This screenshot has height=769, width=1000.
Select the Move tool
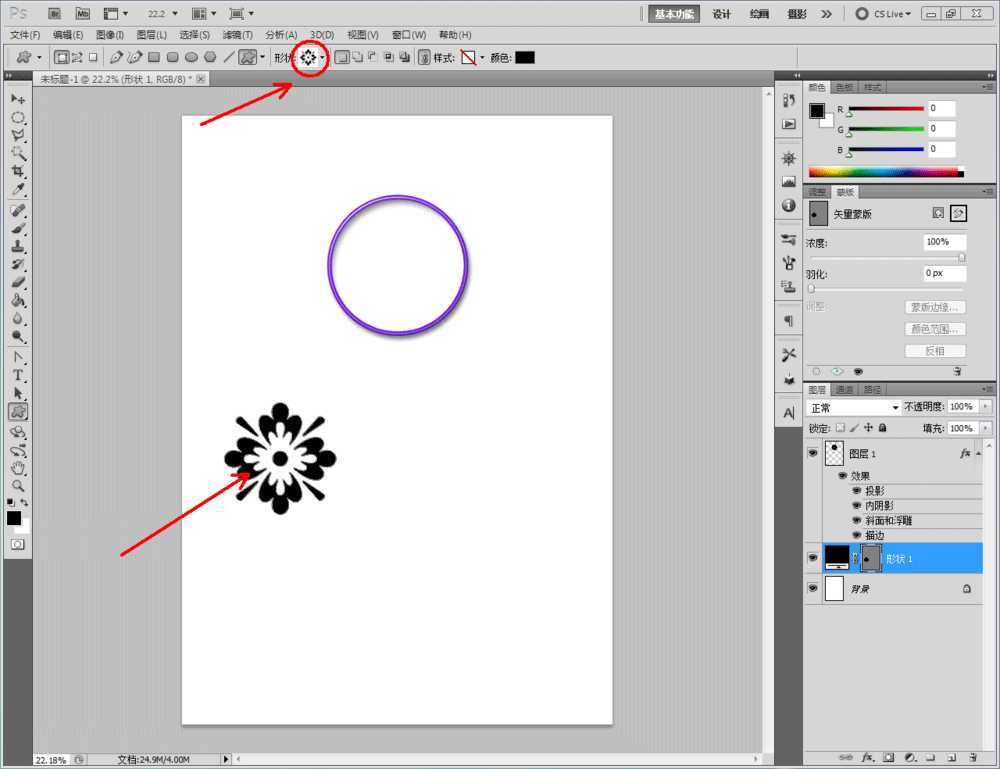coord(18,99)
